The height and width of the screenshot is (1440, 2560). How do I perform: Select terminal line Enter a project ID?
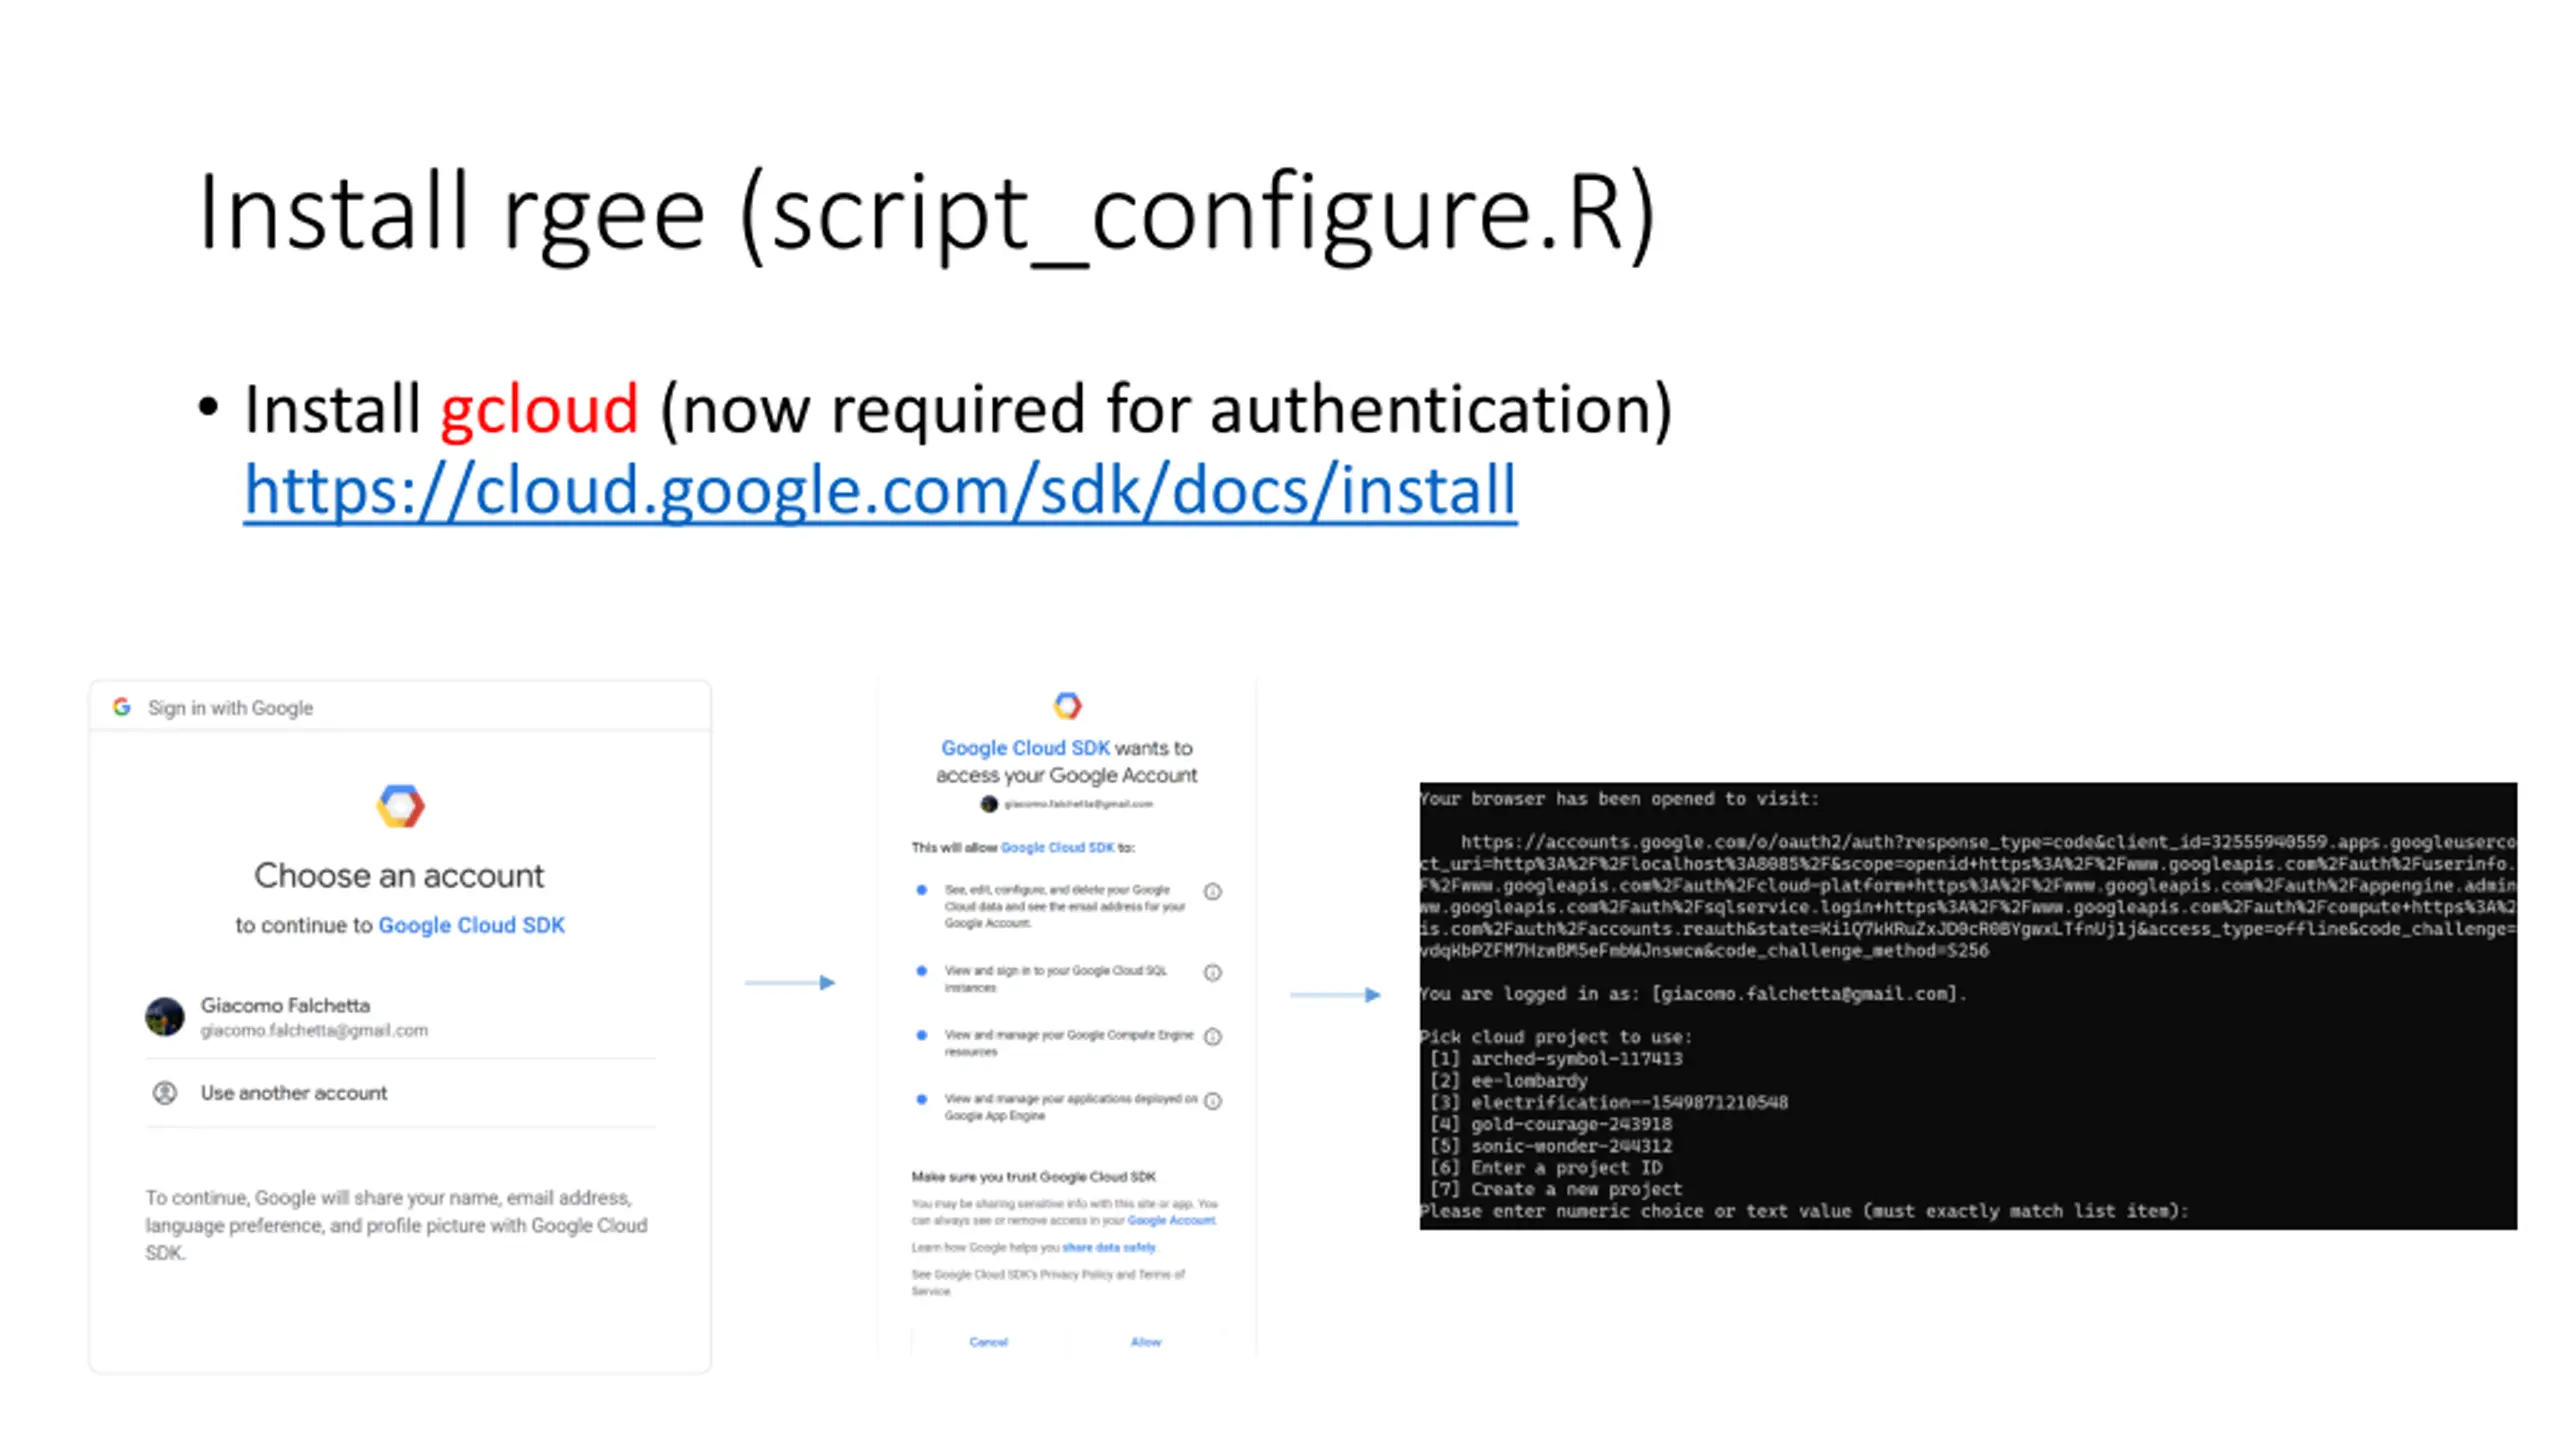pos(1545,1168)
